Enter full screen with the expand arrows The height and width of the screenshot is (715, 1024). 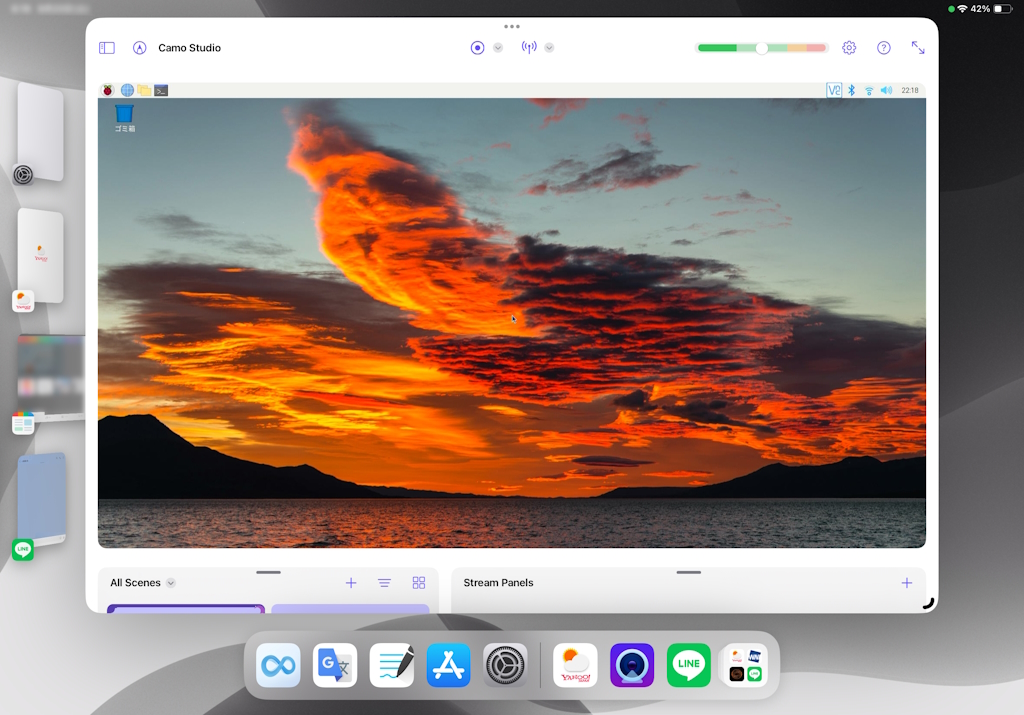pos(918,48)
